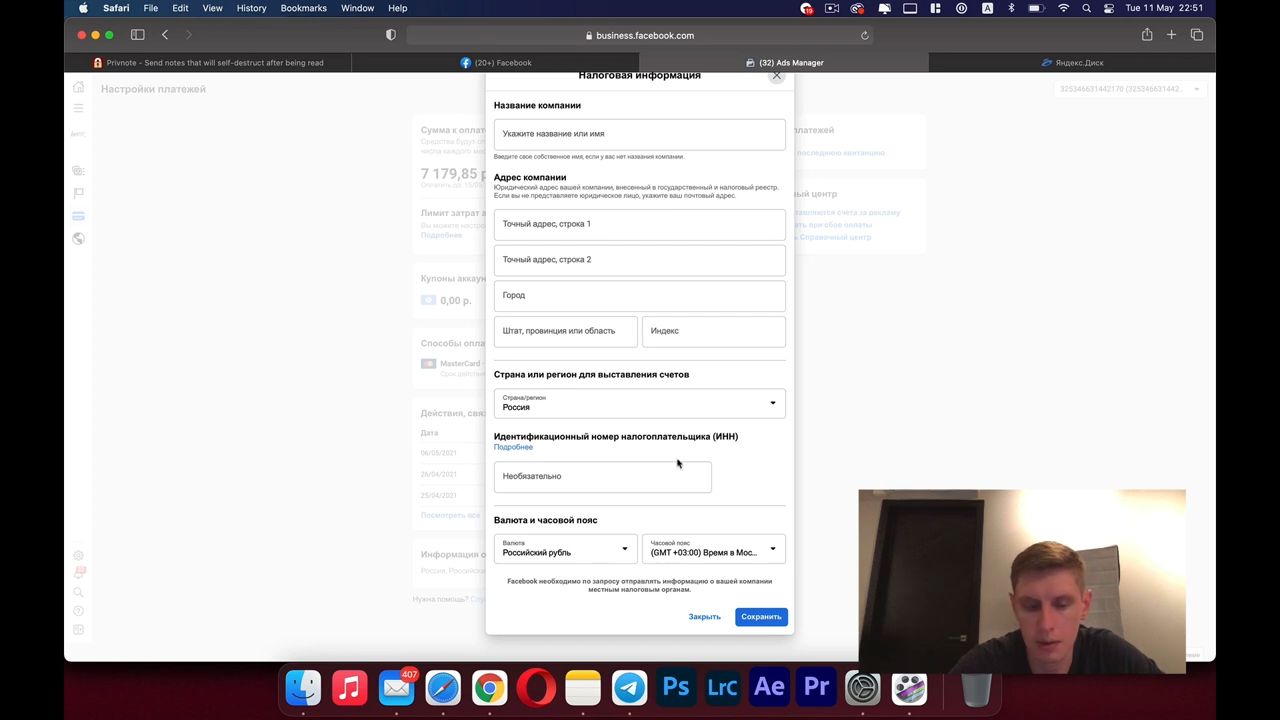Viewport: 1280px width, 720px height.
Task: Open the History menu
Action: coord(251,8)
